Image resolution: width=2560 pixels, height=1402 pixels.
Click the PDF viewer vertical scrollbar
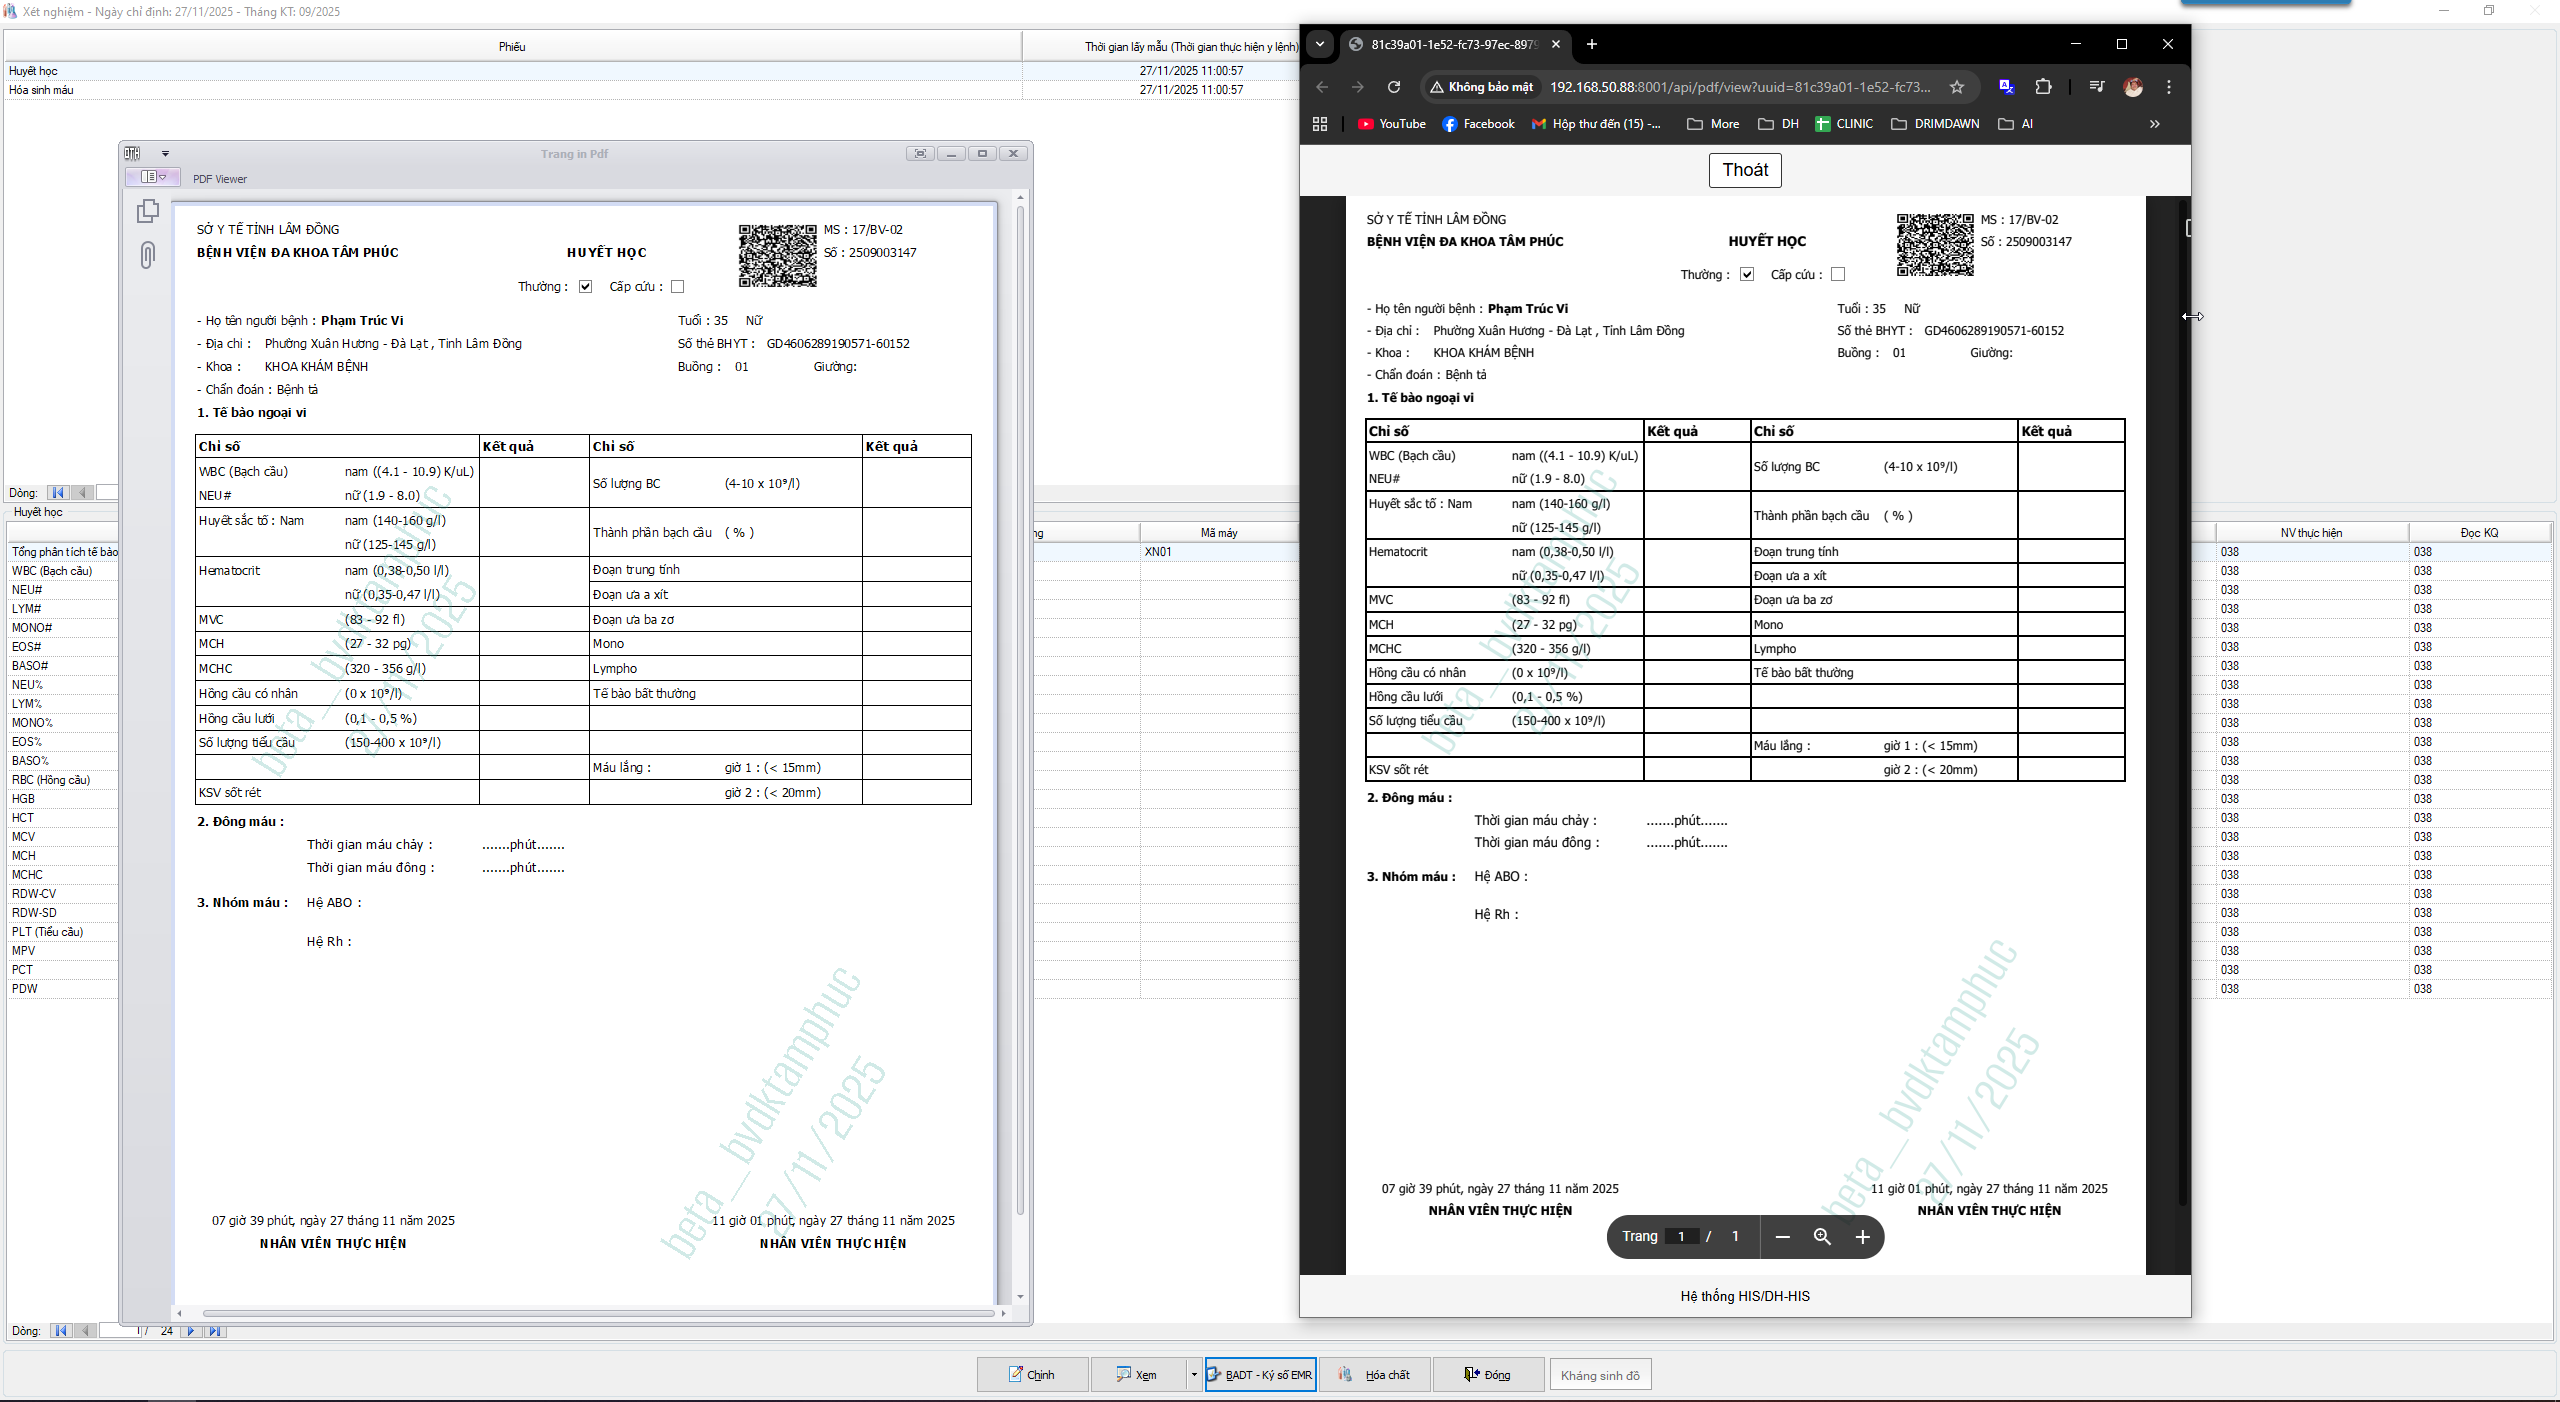click(x=1020, y=700)
